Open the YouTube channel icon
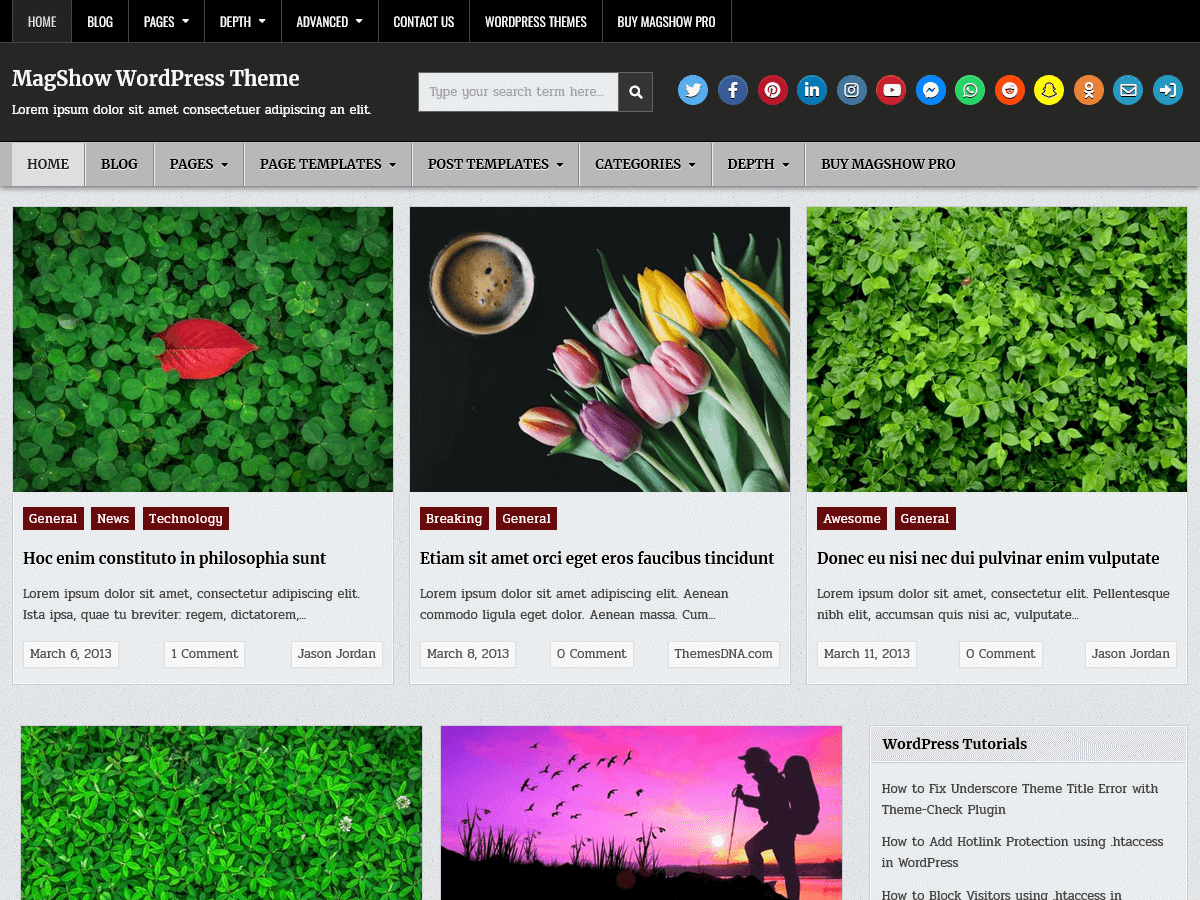 point(890,90)
